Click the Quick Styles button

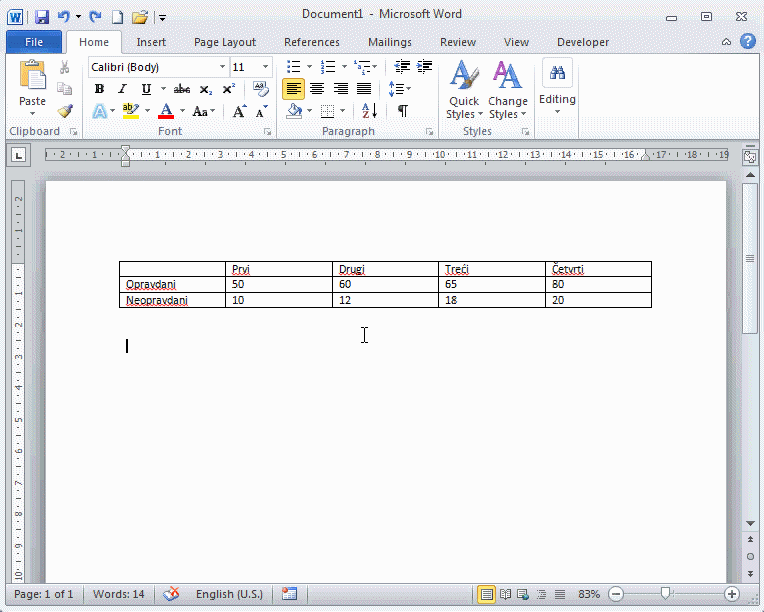463,90
